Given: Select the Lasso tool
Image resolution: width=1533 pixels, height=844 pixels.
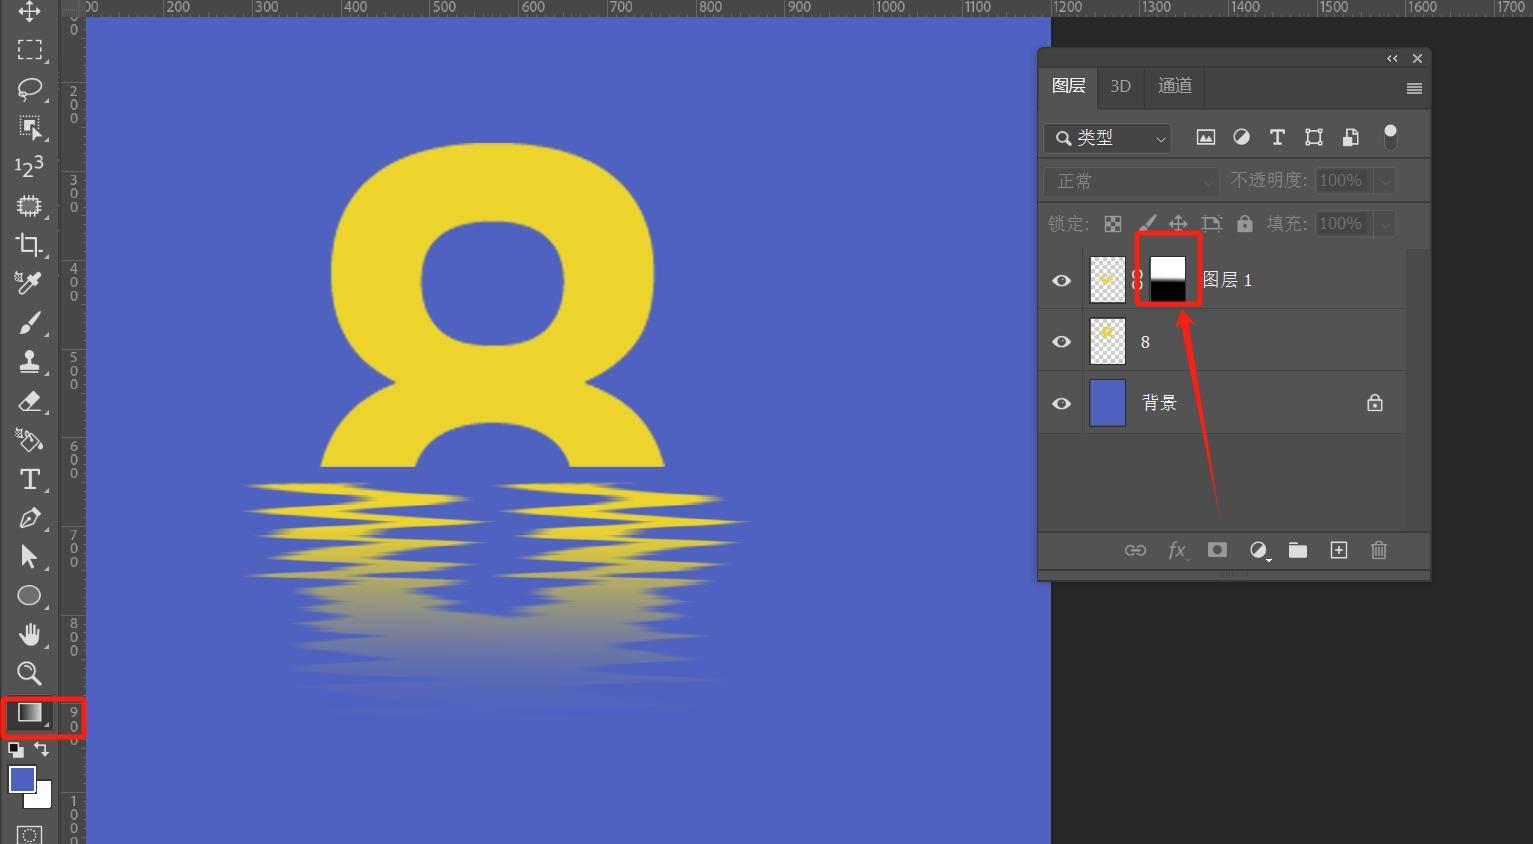Looking at the screenshot, I should (29, 89).
